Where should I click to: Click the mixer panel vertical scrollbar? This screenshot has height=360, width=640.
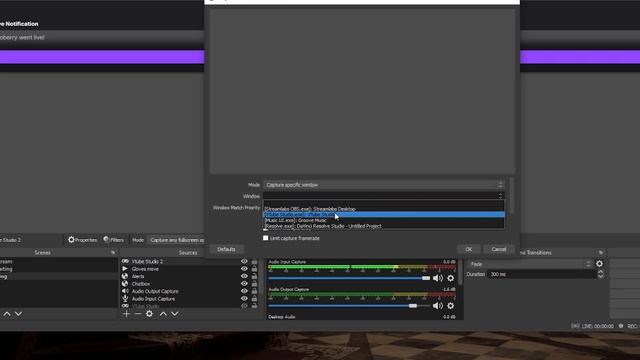tap(460, 271)
